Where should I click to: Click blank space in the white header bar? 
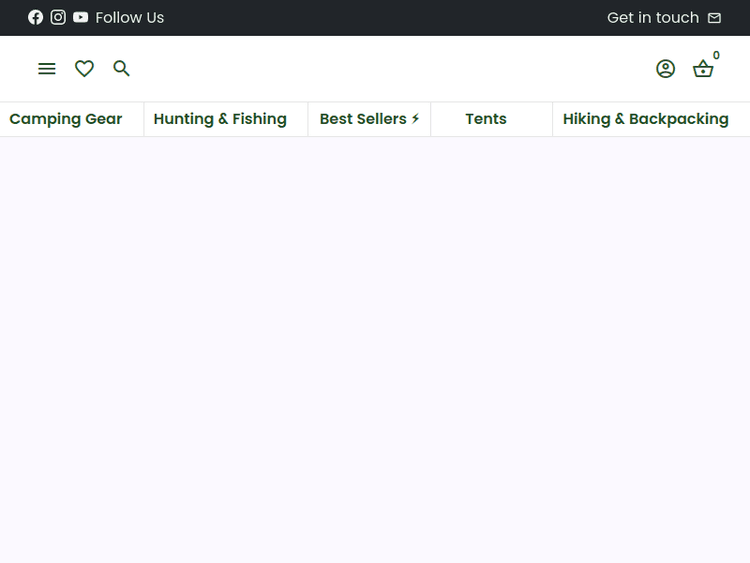point(390,68)
